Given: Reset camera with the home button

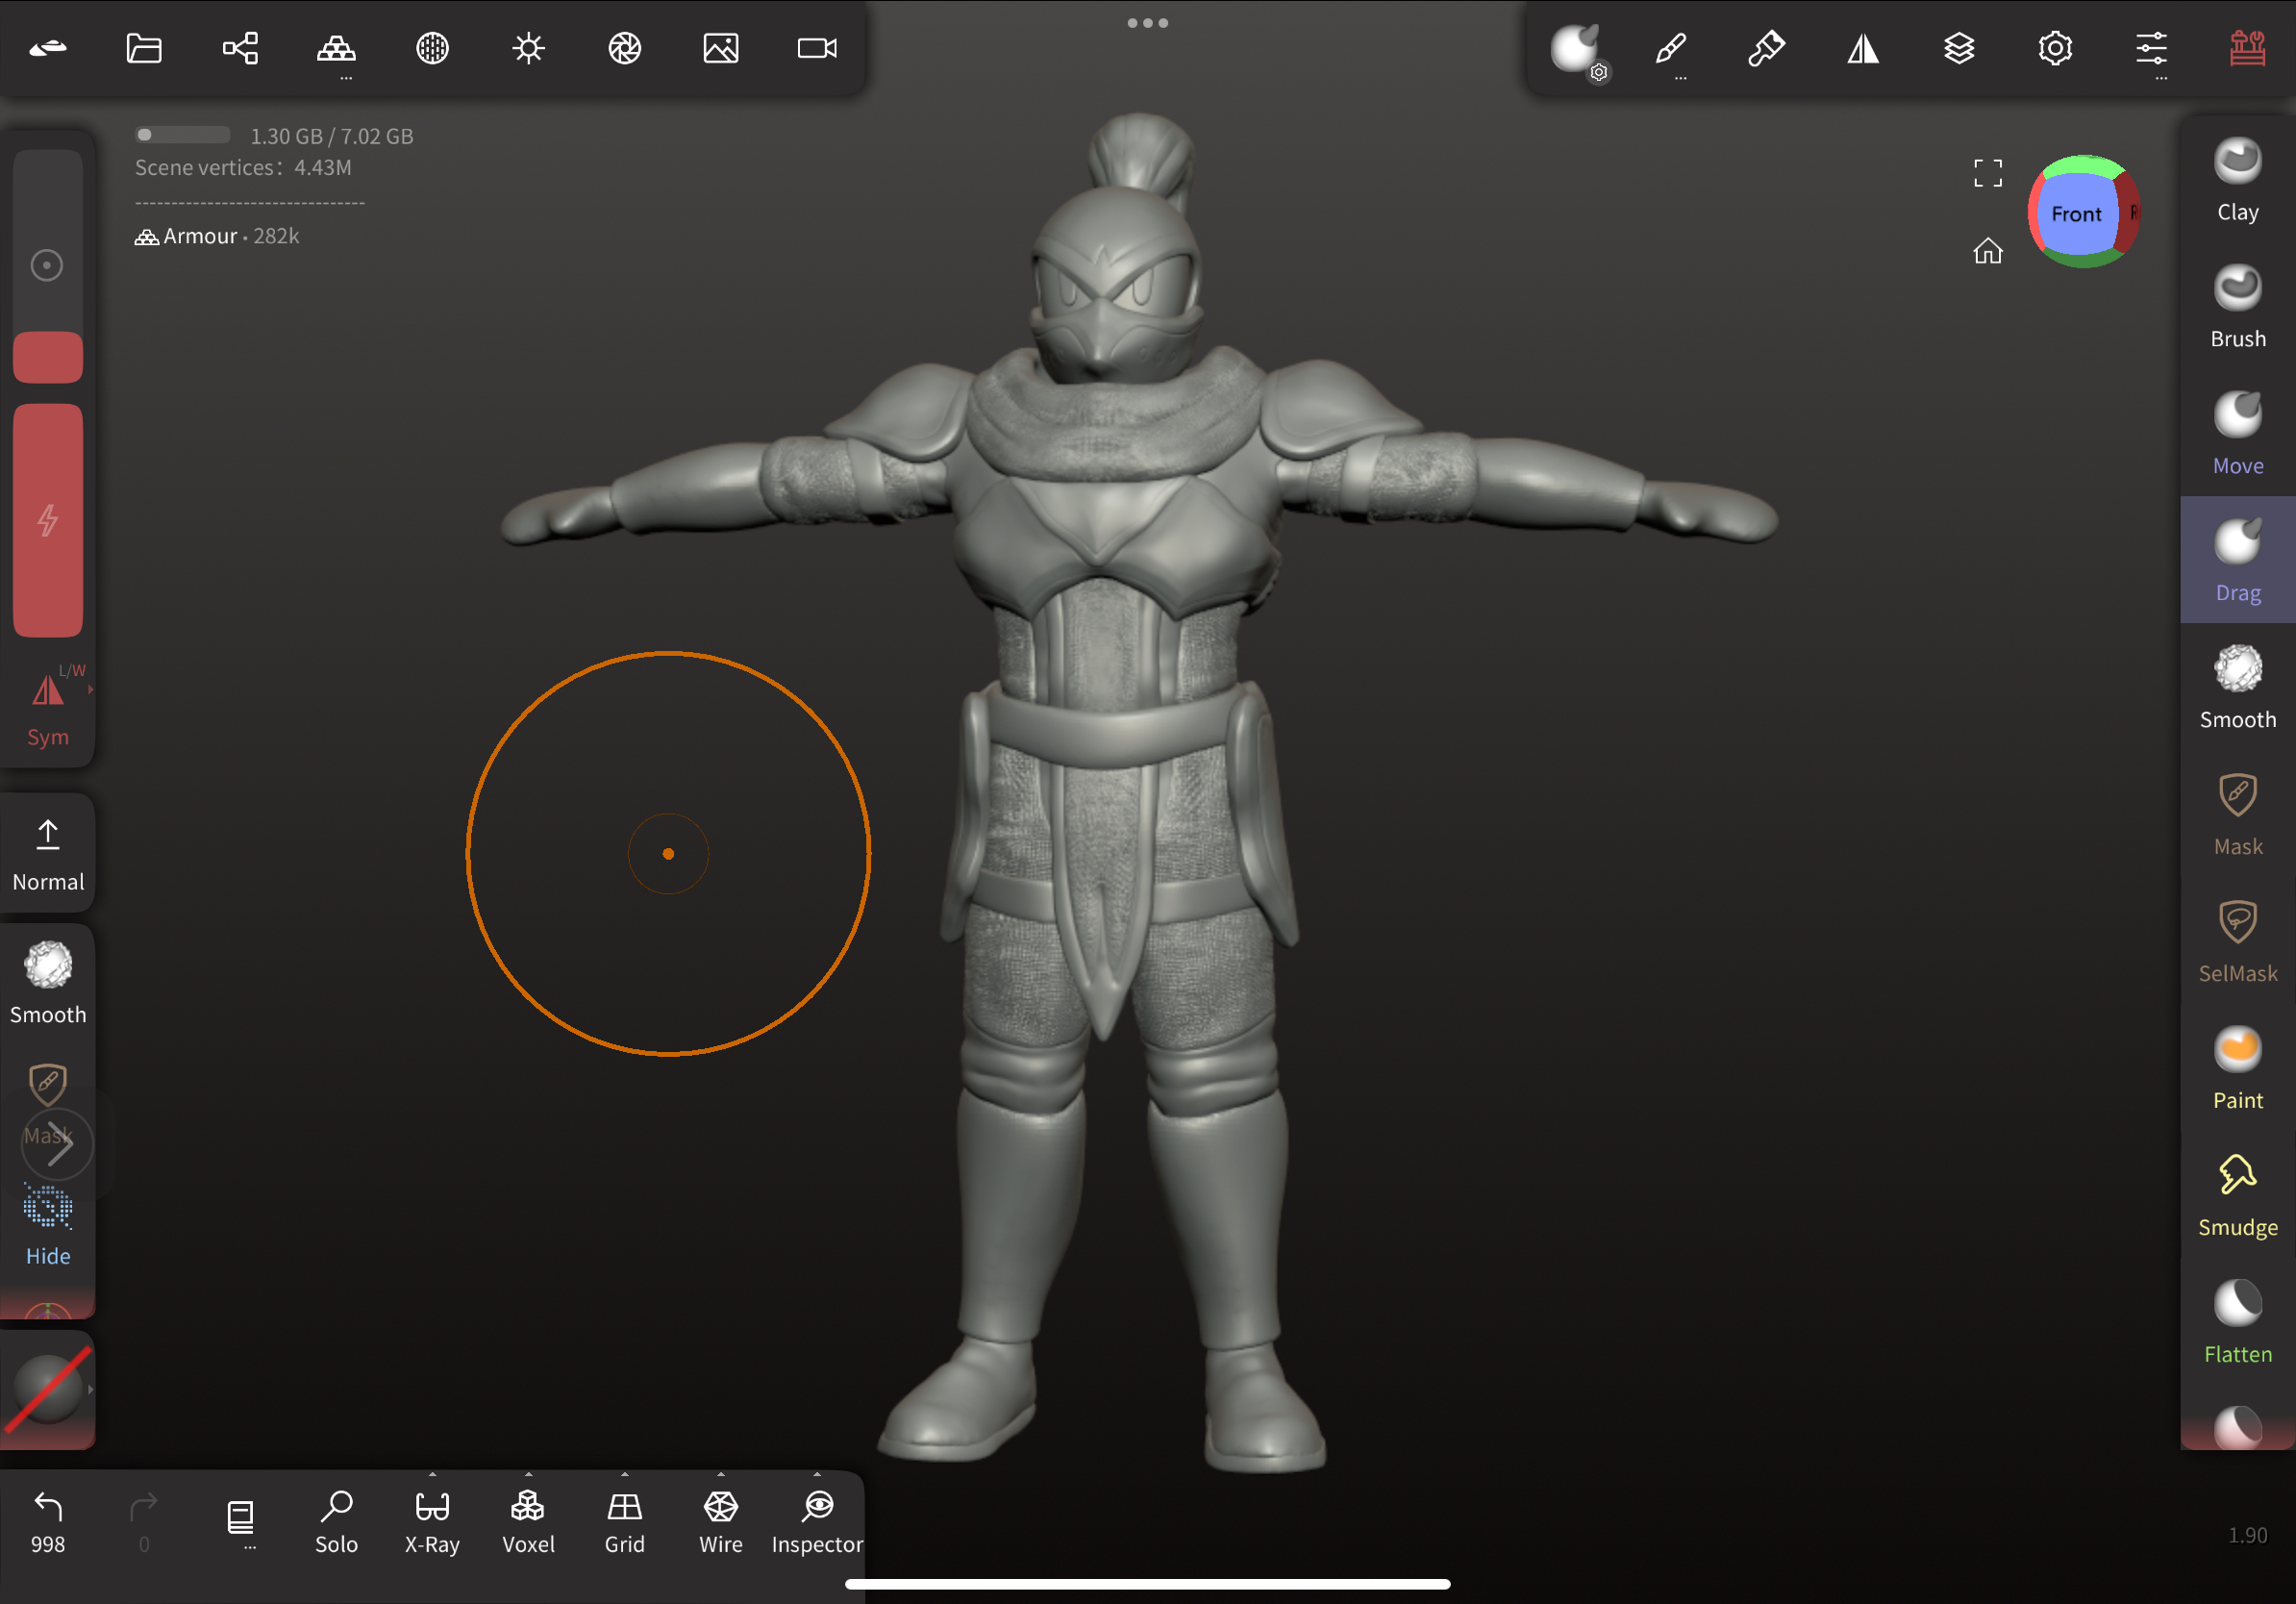Looking at the screenshot, I should click(x=1988, y=250).
